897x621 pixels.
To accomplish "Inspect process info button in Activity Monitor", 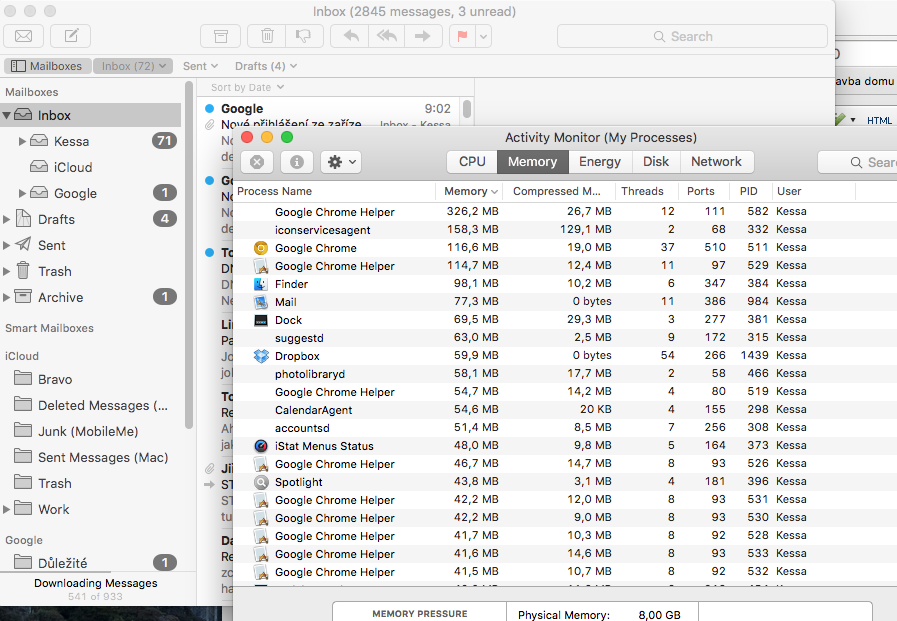I will (x=296, y=162).
